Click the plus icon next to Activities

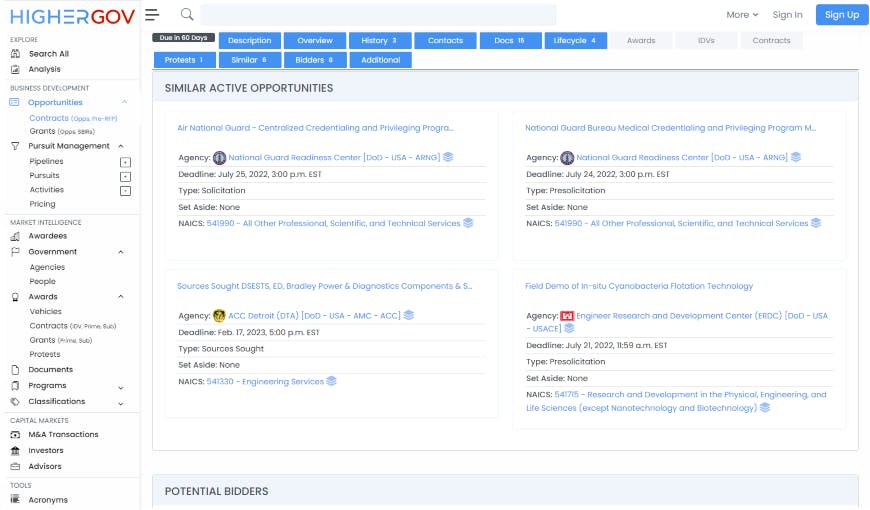125,191
